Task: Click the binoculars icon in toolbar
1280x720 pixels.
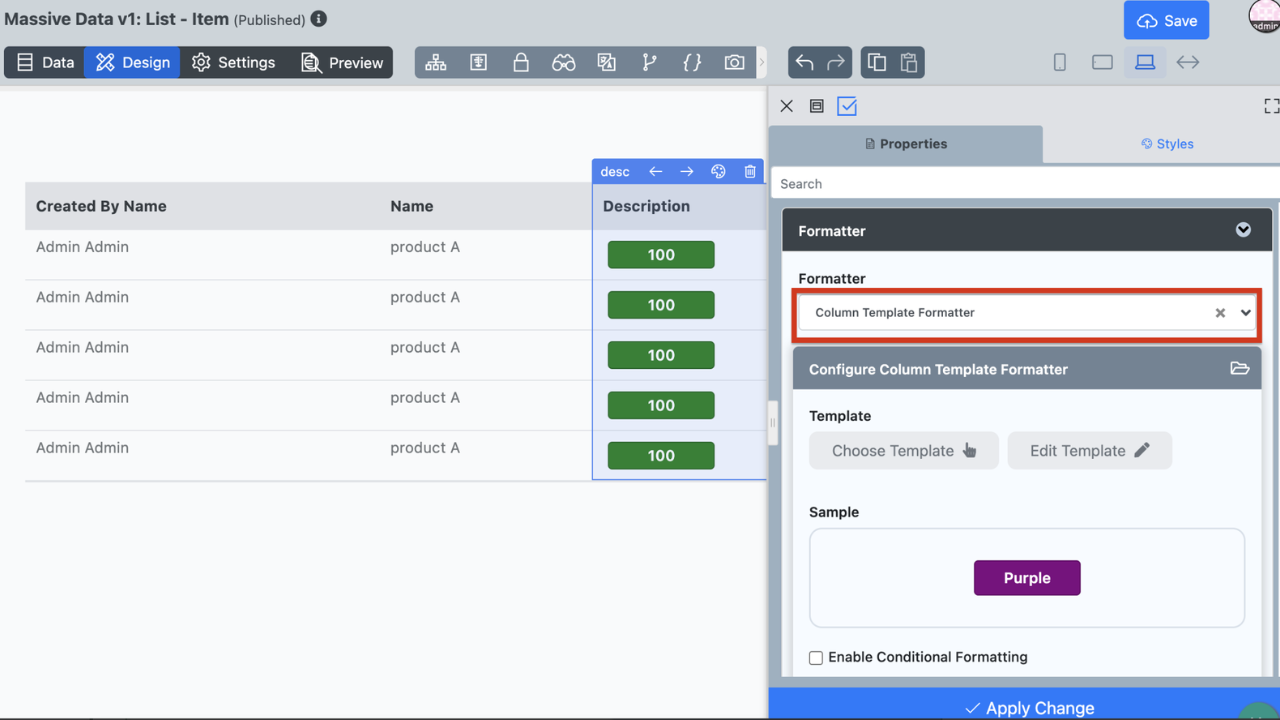Action: click(563, 62)
